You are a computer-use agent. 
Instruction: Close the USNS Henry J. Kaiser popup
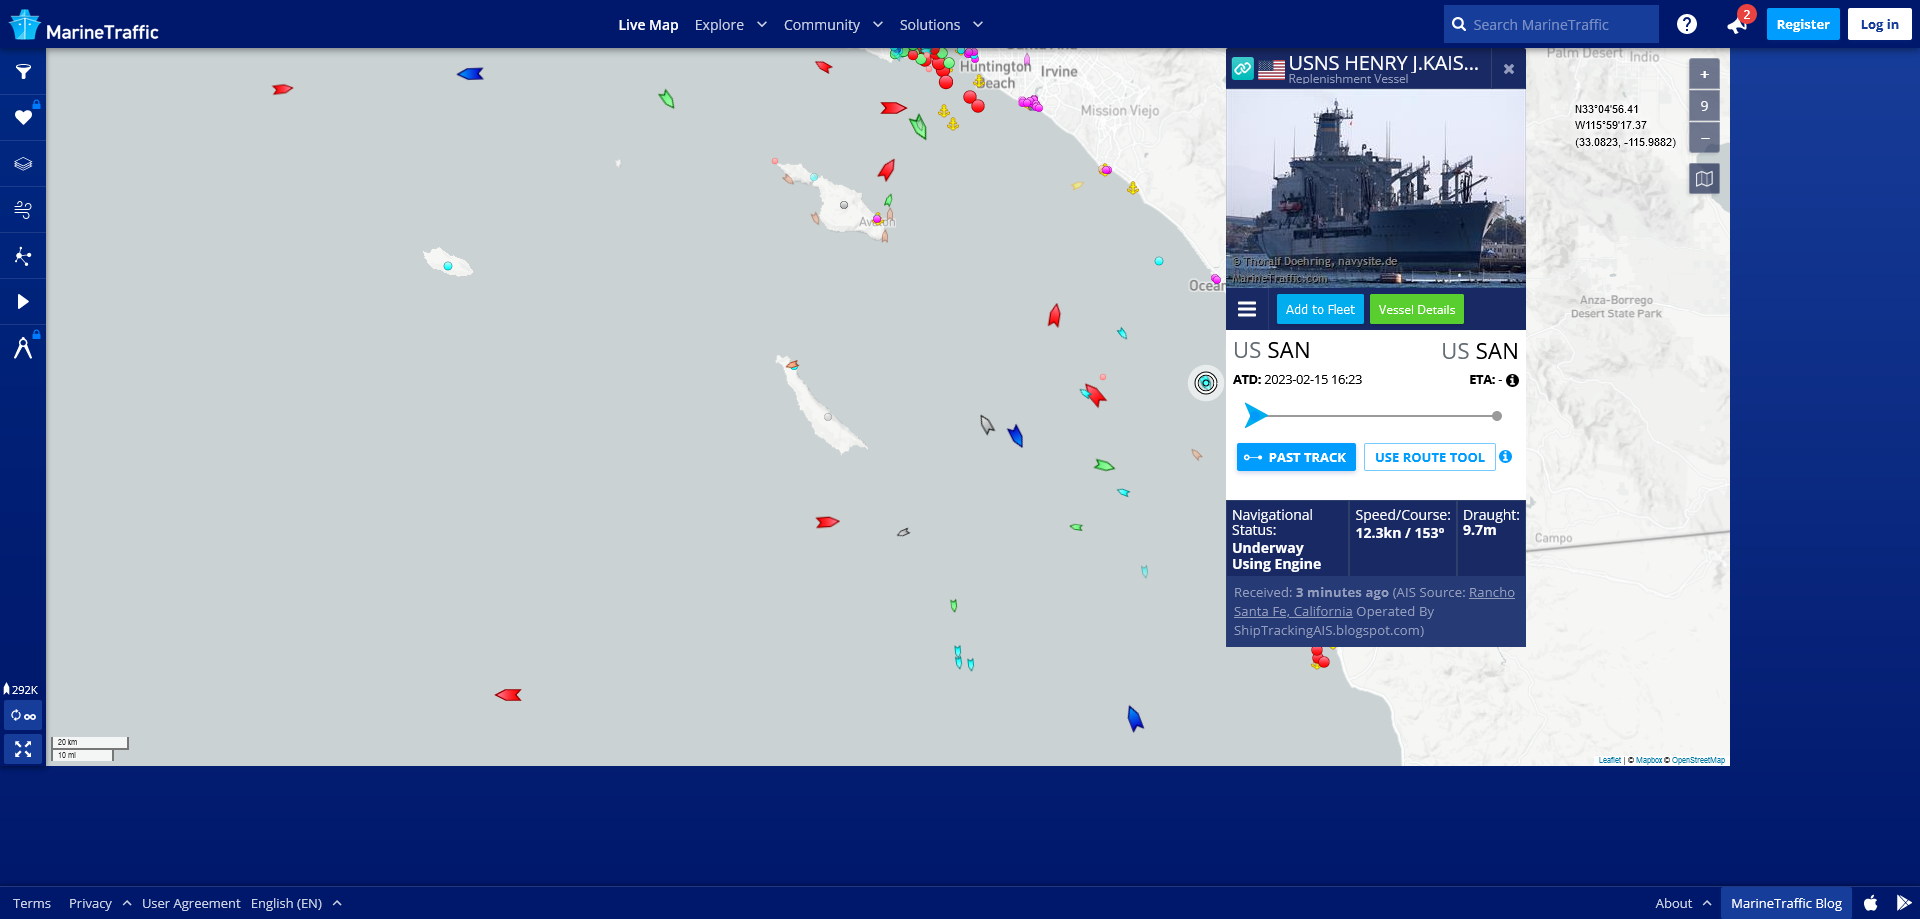1508,69
